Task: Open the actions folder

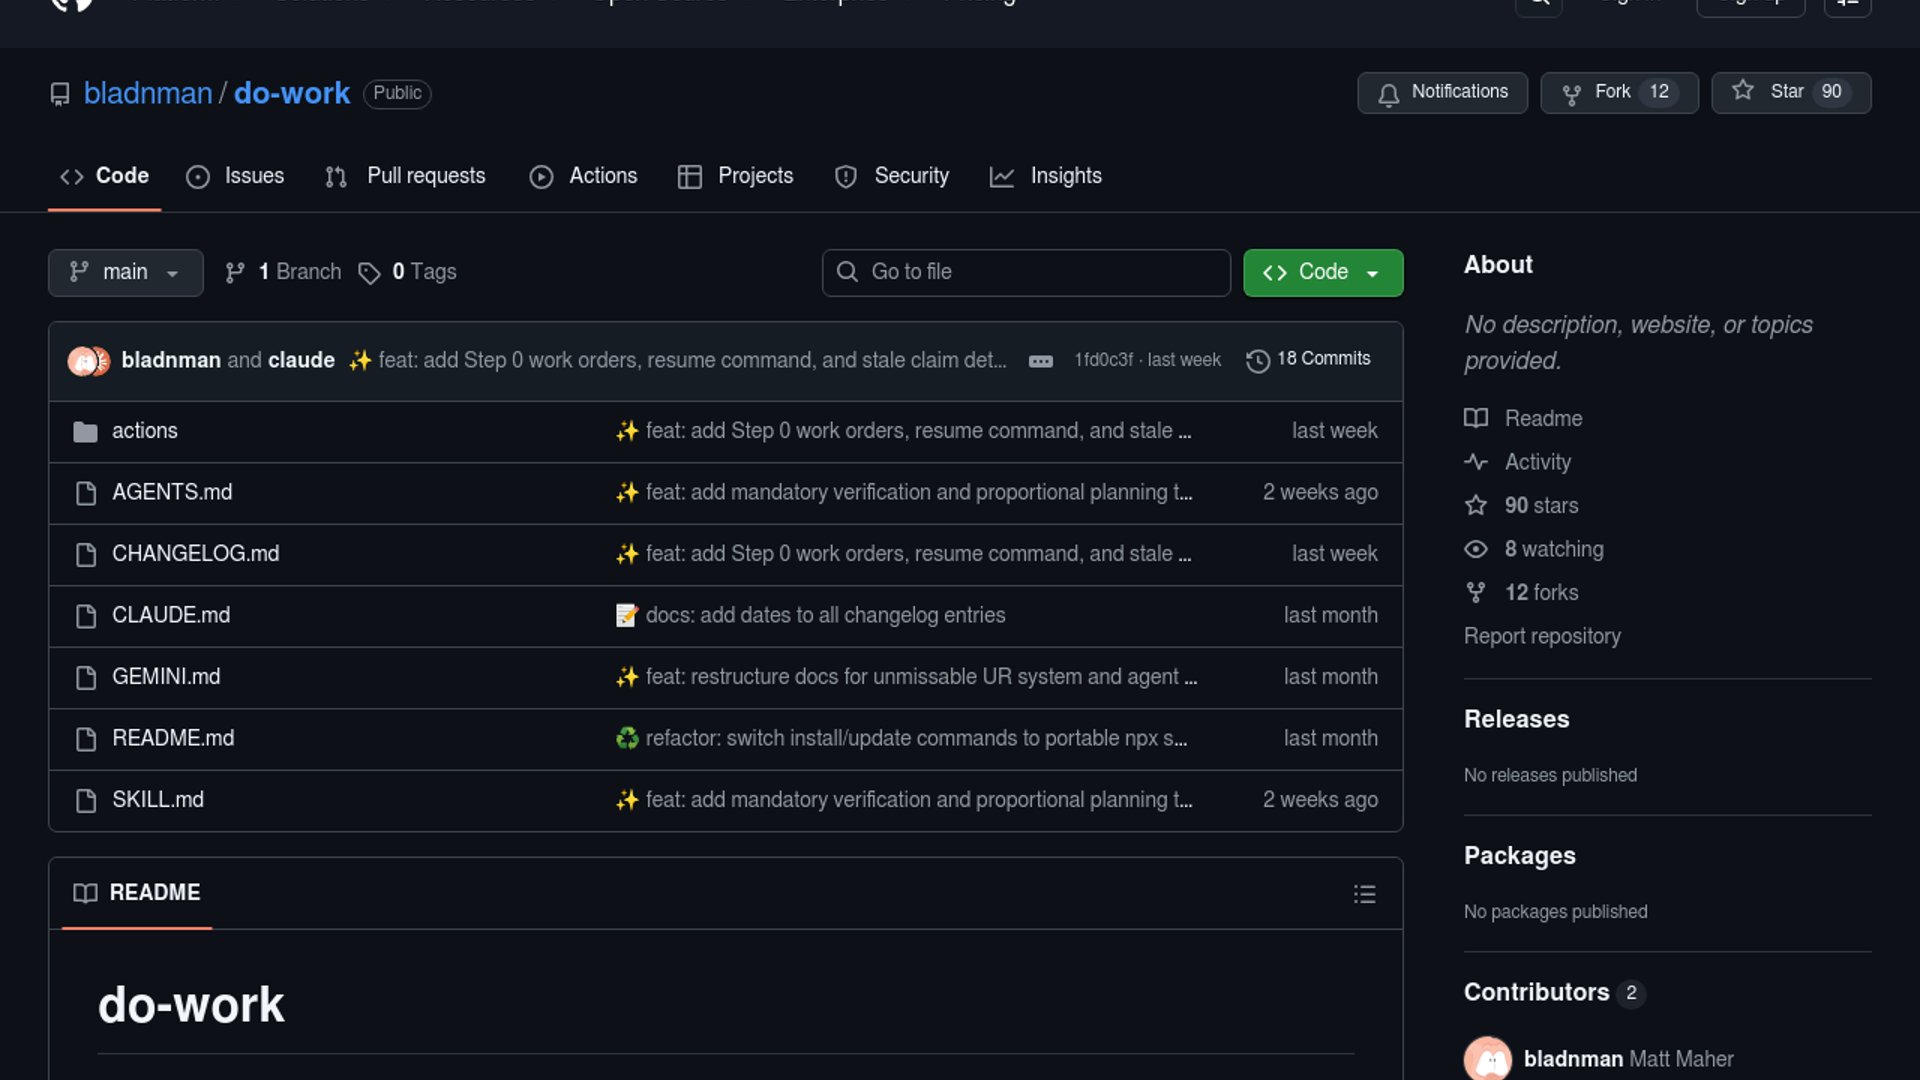Action: (145, 431)
